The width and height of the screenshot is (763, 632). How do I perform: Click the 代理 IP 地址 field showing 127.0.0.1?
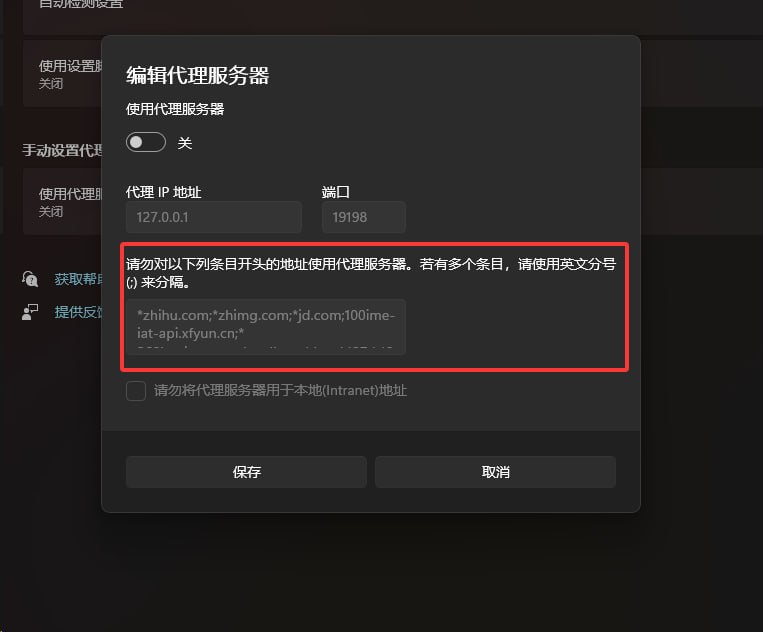tap(214, 217)
